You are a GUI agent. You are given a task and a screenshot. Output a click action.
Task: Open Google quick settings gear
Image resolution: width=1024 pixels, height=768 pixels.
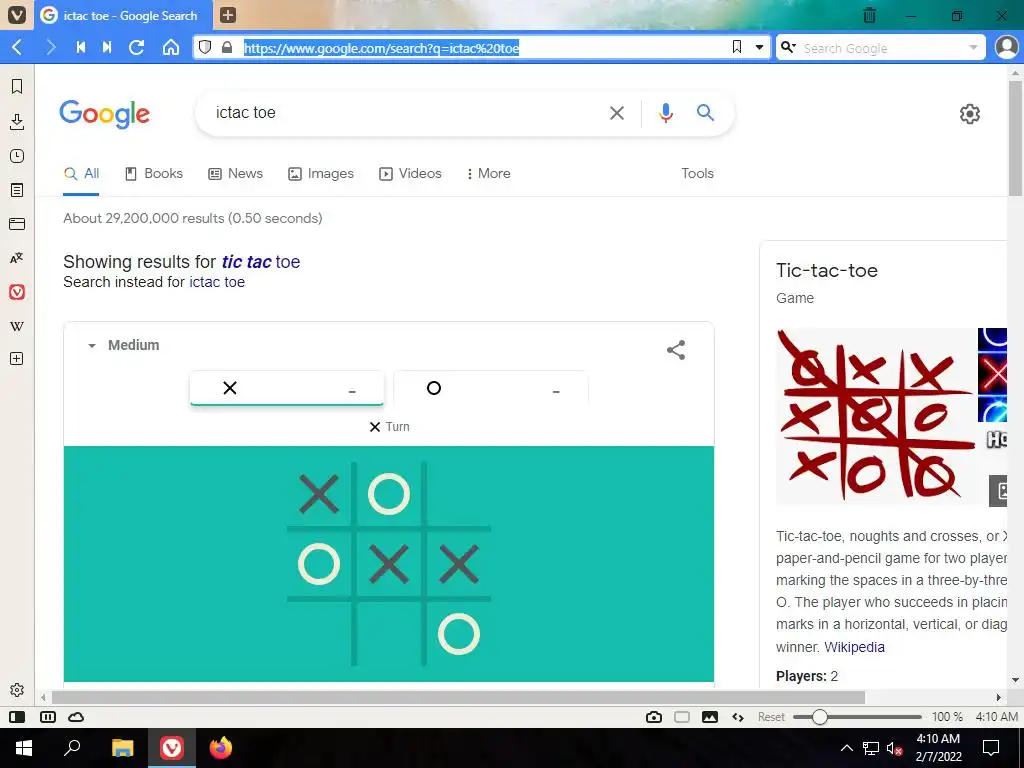click(x=970, y=114)
